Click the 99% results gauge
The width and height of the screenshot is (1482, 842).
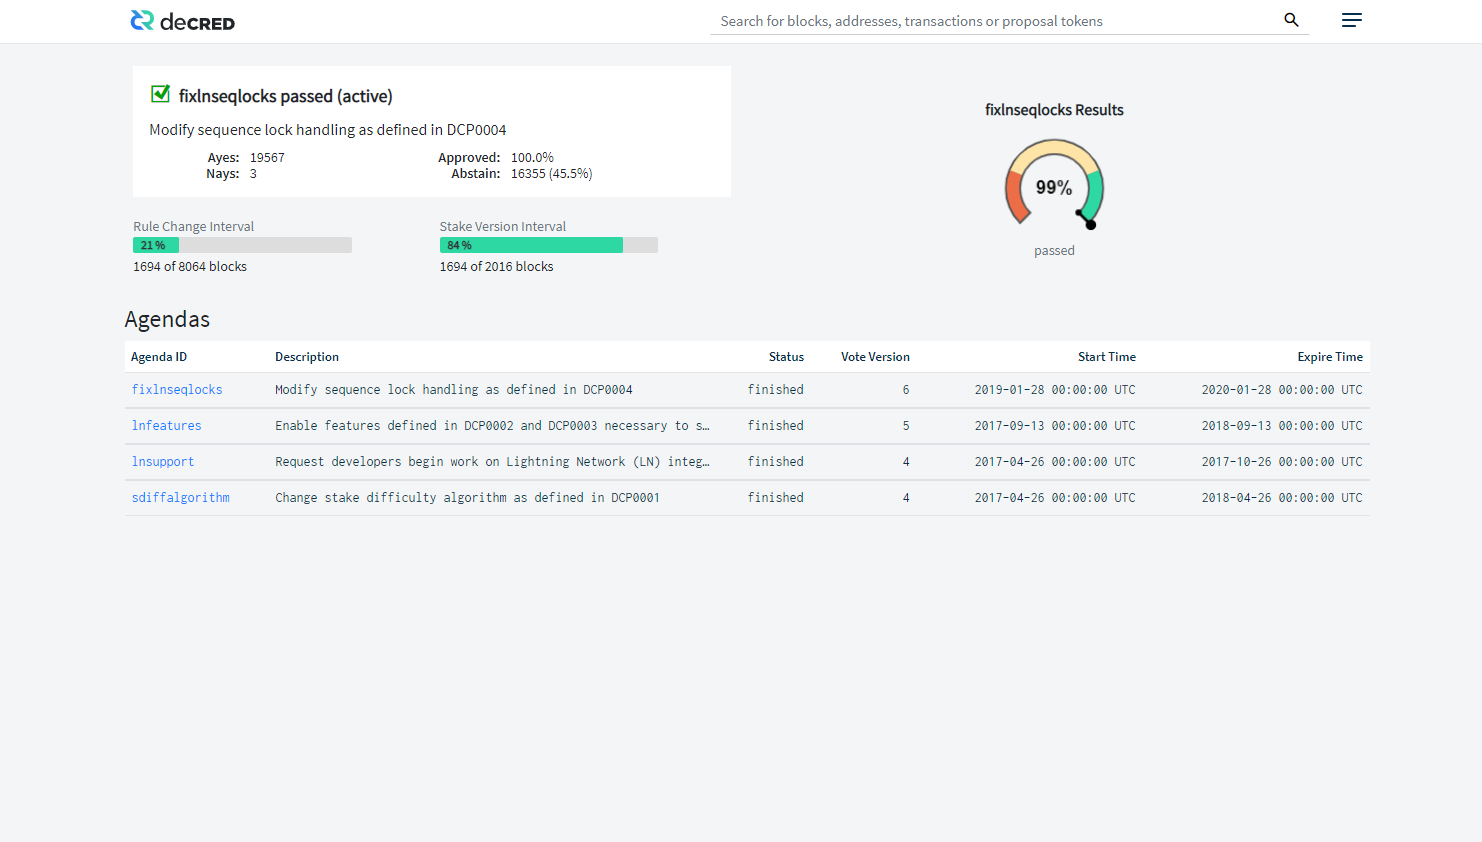pyautogui.click(x=1054, y=185)
